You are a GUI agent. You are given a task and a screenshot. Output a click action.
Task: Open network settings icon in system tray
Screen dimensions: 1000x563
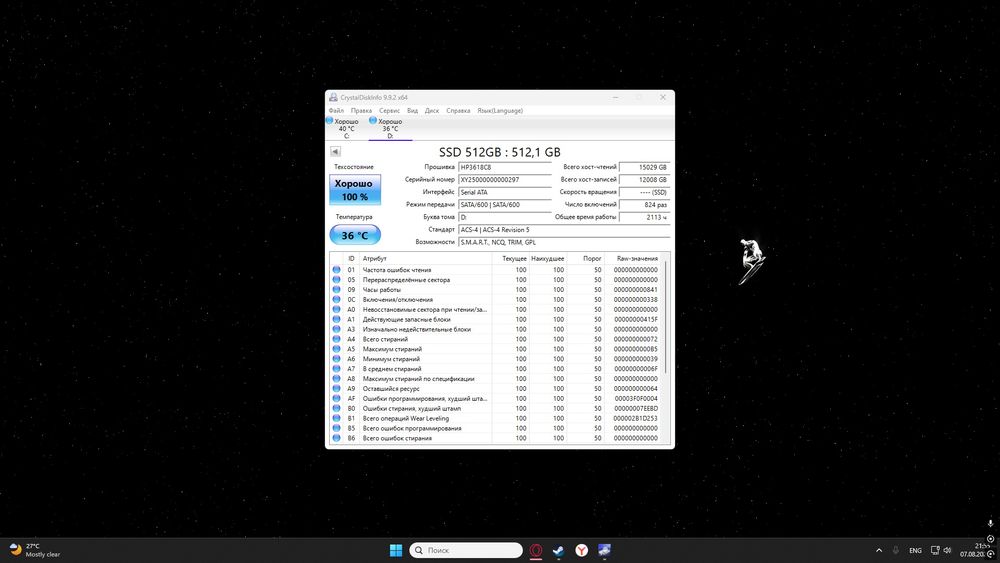click(x=935, y=550)
